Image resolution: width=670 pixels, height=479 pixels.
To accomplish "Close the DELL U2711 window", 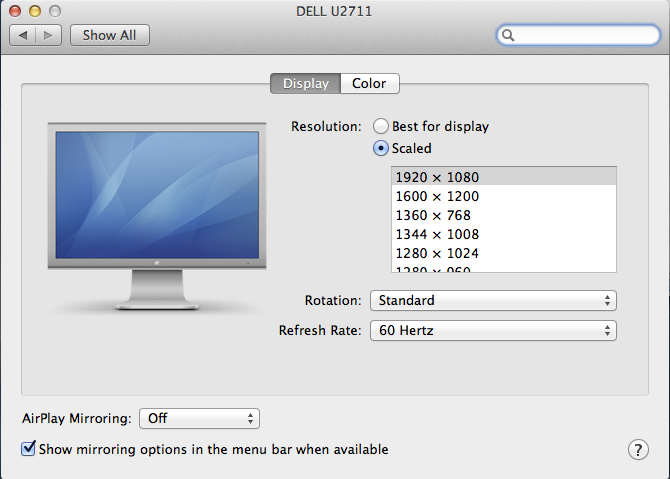I will 15,11.
